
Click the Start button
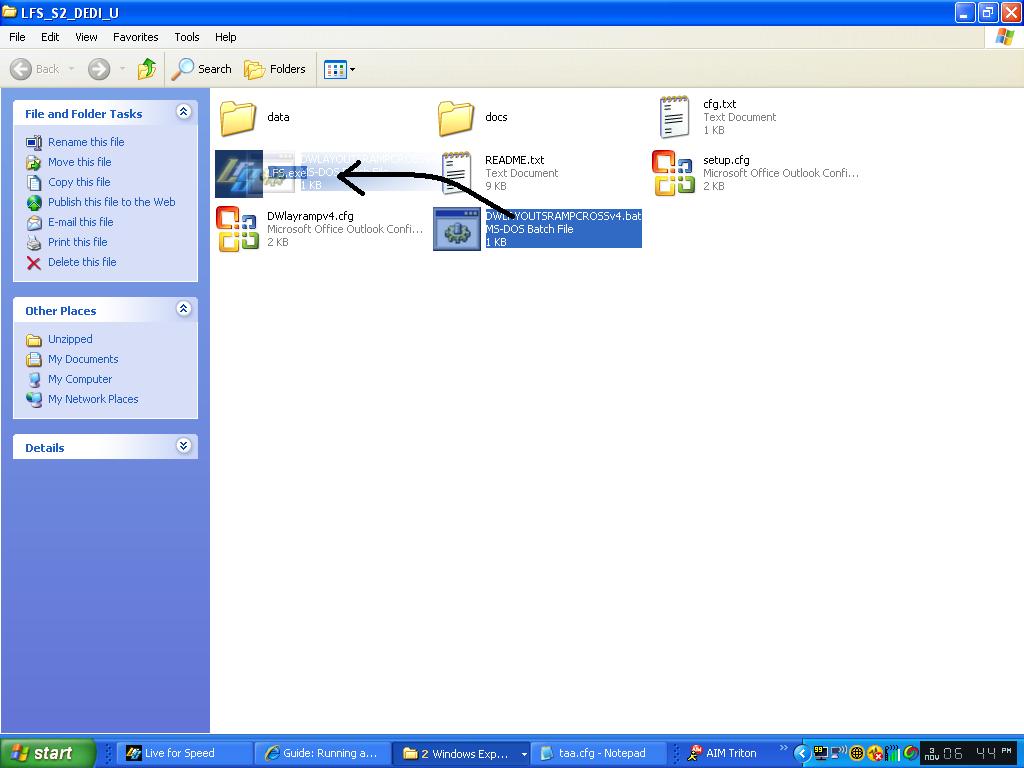point(47,753)
